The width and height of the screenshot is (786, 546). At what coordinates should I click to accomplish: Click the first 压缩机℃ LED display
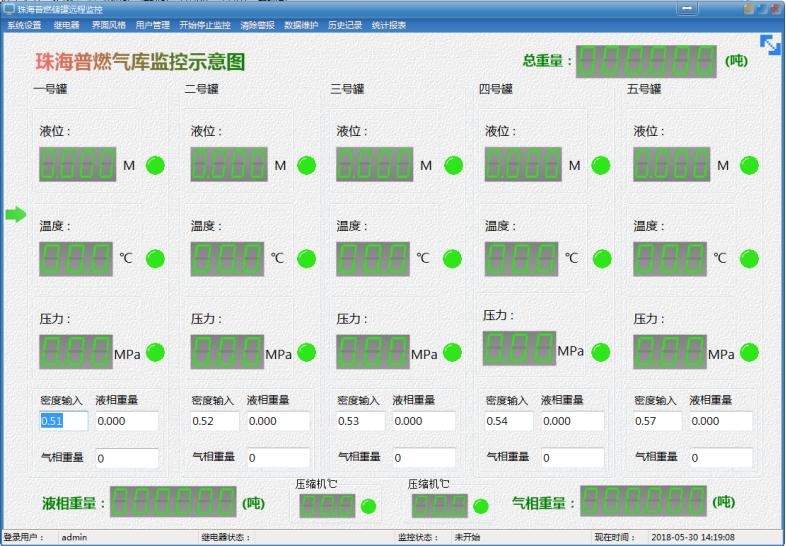(x=327, y=506)
